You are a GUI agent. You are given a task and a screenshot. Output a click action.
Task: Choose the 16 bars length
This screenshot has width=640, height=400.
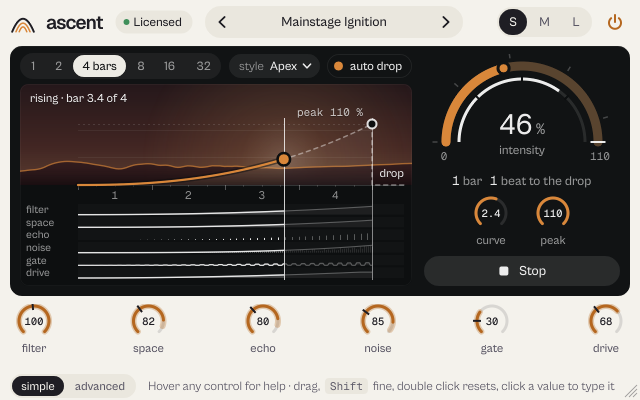(169, 66)
